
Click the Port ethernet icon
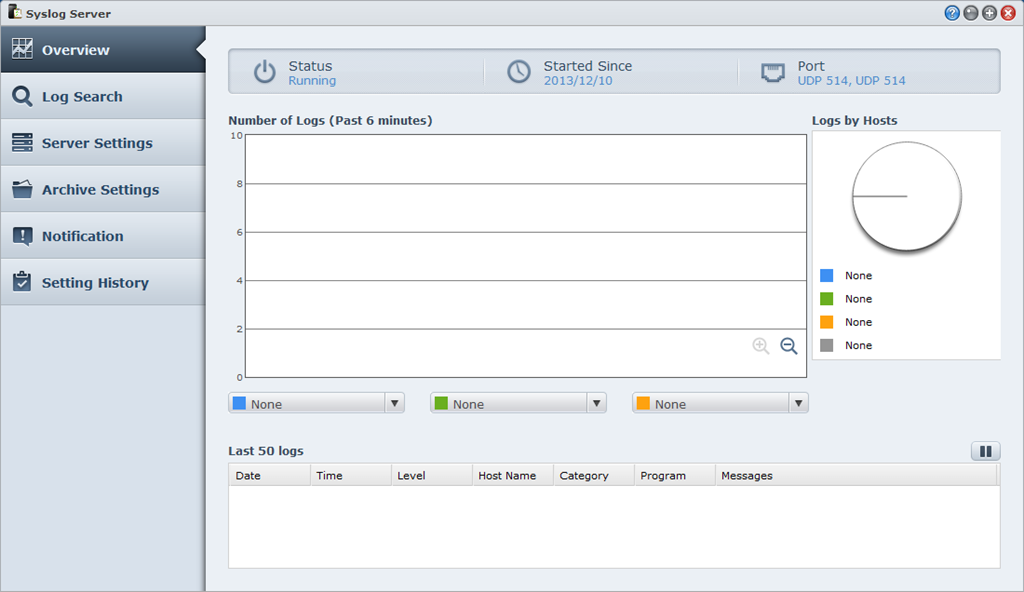[x=772, y=72]
